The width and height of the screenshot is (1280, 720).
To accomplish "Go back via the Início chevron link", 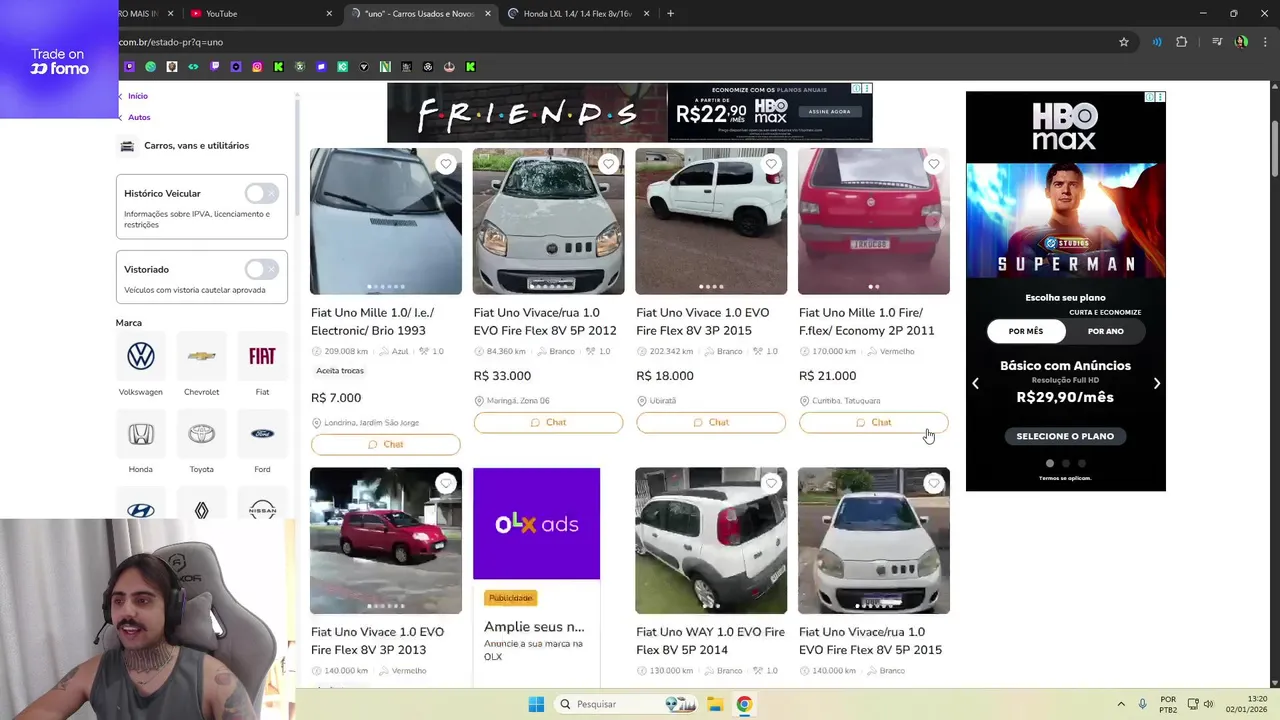I will [133, 96].
